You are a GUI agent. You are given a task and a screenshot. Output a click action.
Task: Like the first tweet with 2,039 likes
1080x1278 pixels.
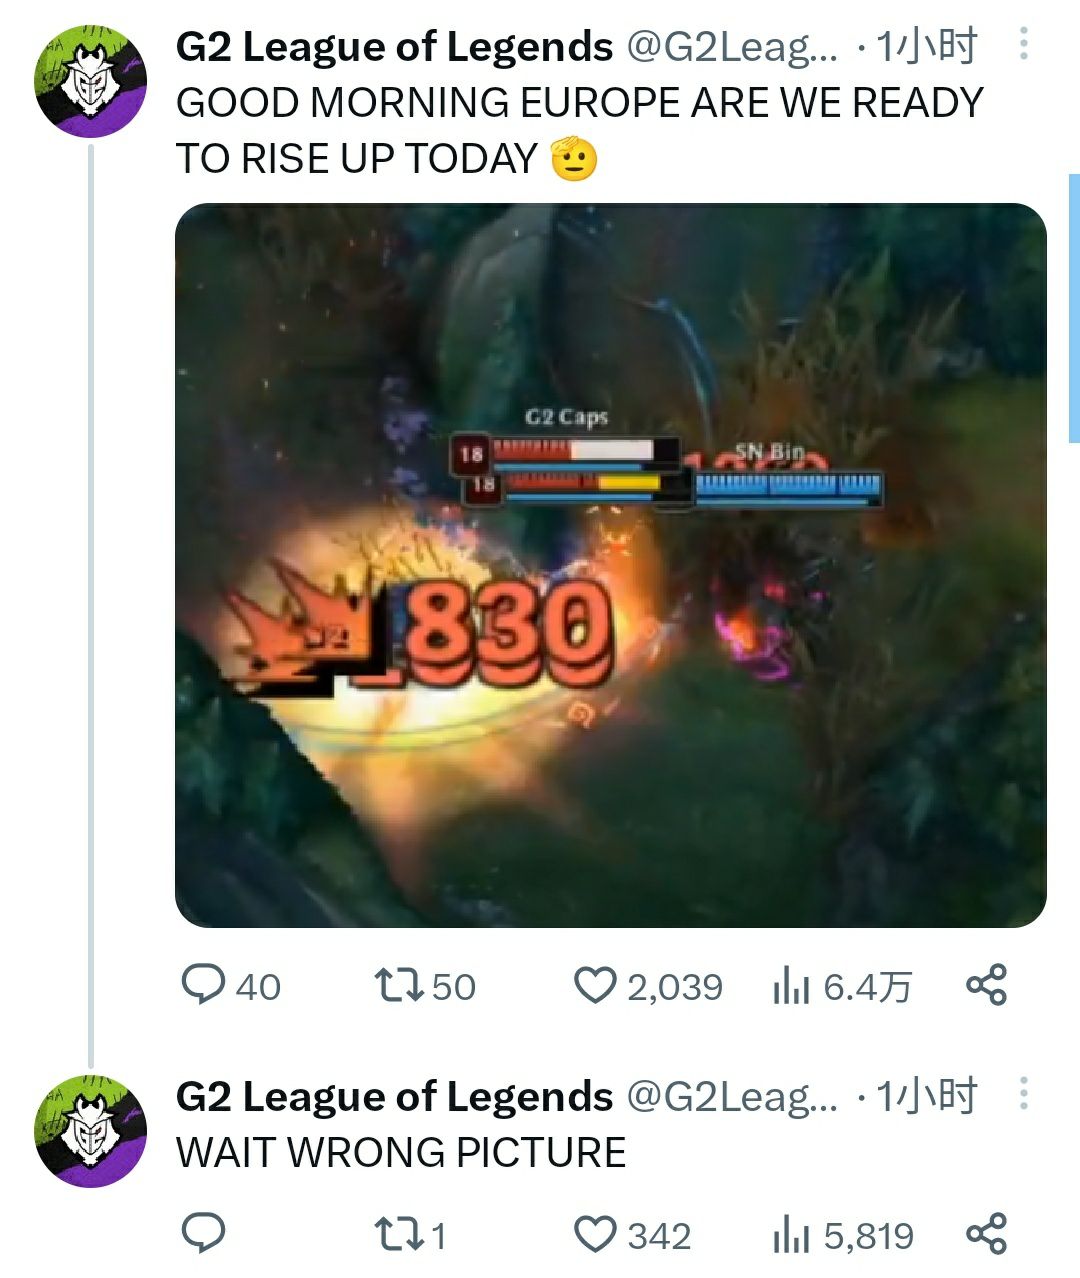coord(648,986)
